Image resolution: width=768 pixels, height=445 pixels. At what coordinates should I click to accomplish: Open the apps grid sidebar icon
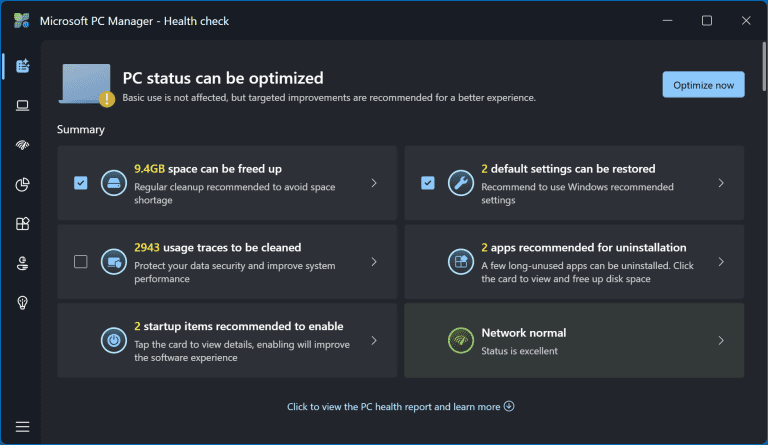(22, 224)
